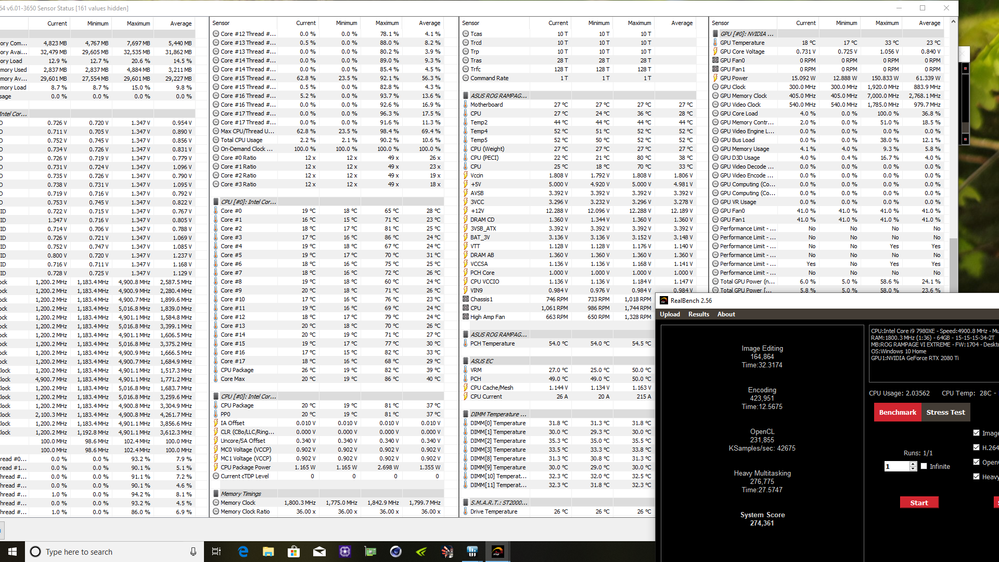
Task: Open the green graphics card taskbar icon
Action: tap(370, 552)
